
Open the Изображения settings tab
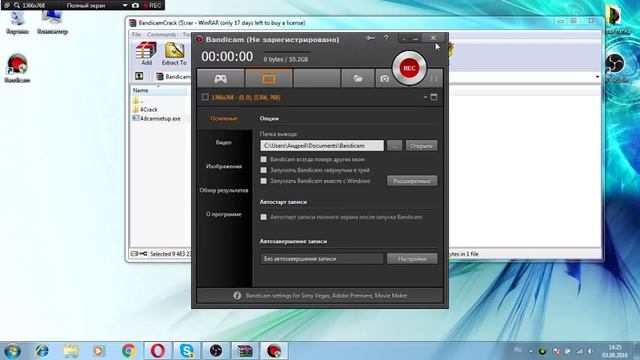224,166
